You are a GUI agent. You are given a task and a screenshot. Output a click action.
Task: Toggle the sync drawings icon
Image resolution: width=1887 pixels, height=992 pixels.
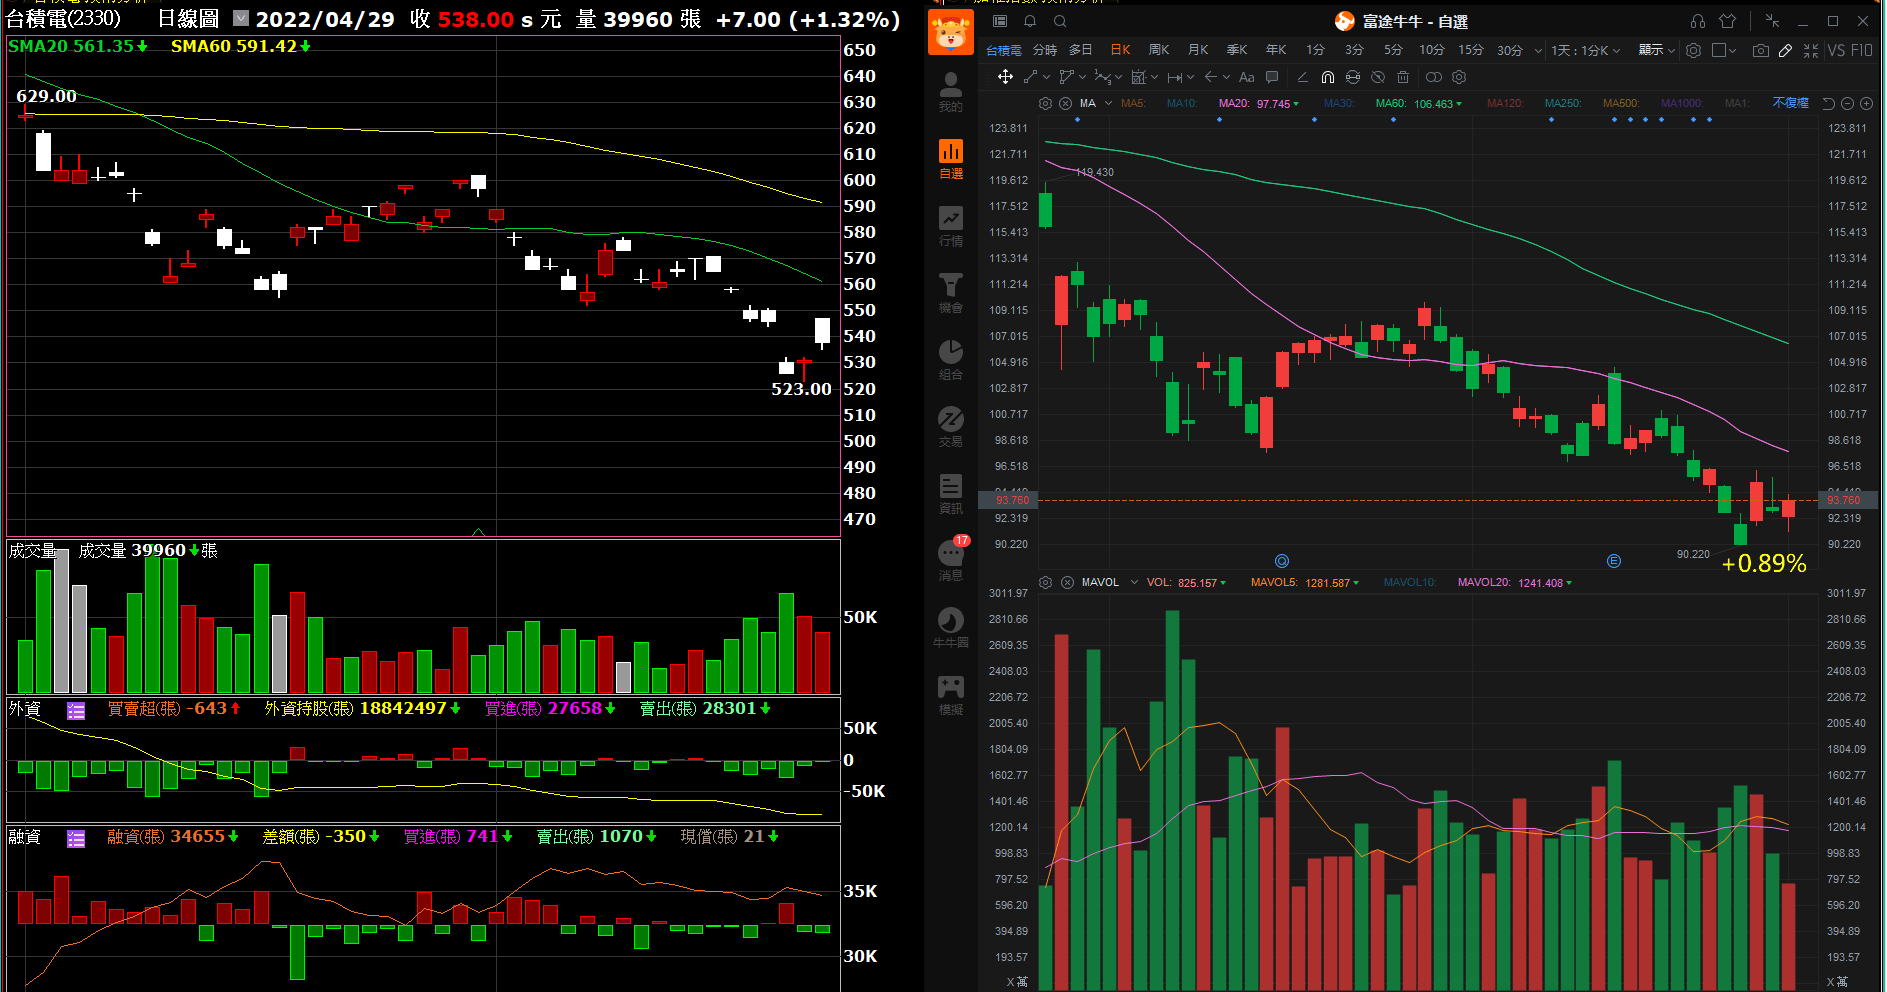[1353, 77]
